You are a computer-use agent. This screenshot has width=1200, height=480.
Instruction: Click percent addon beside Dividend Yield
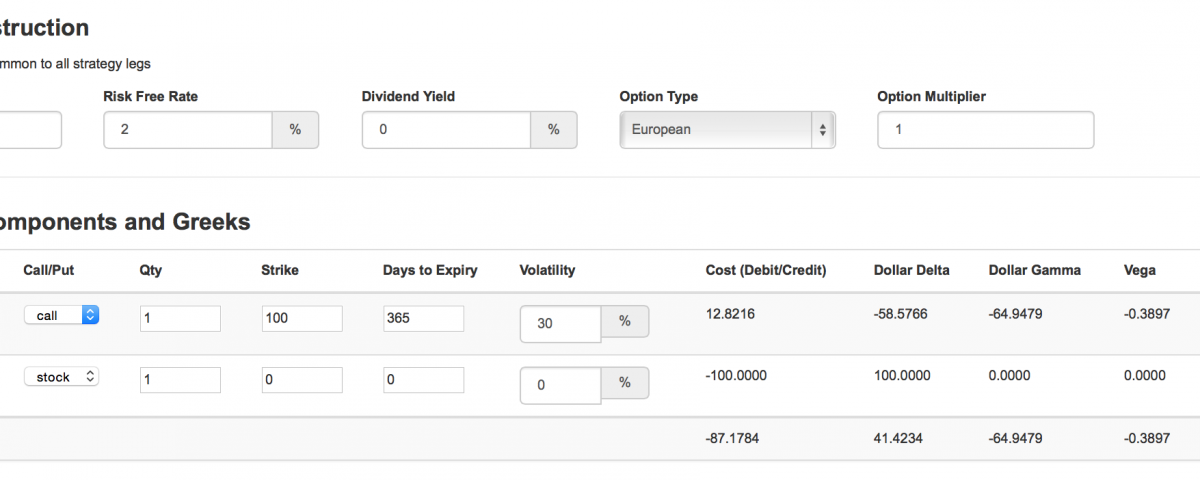click(x=553, y=130)
